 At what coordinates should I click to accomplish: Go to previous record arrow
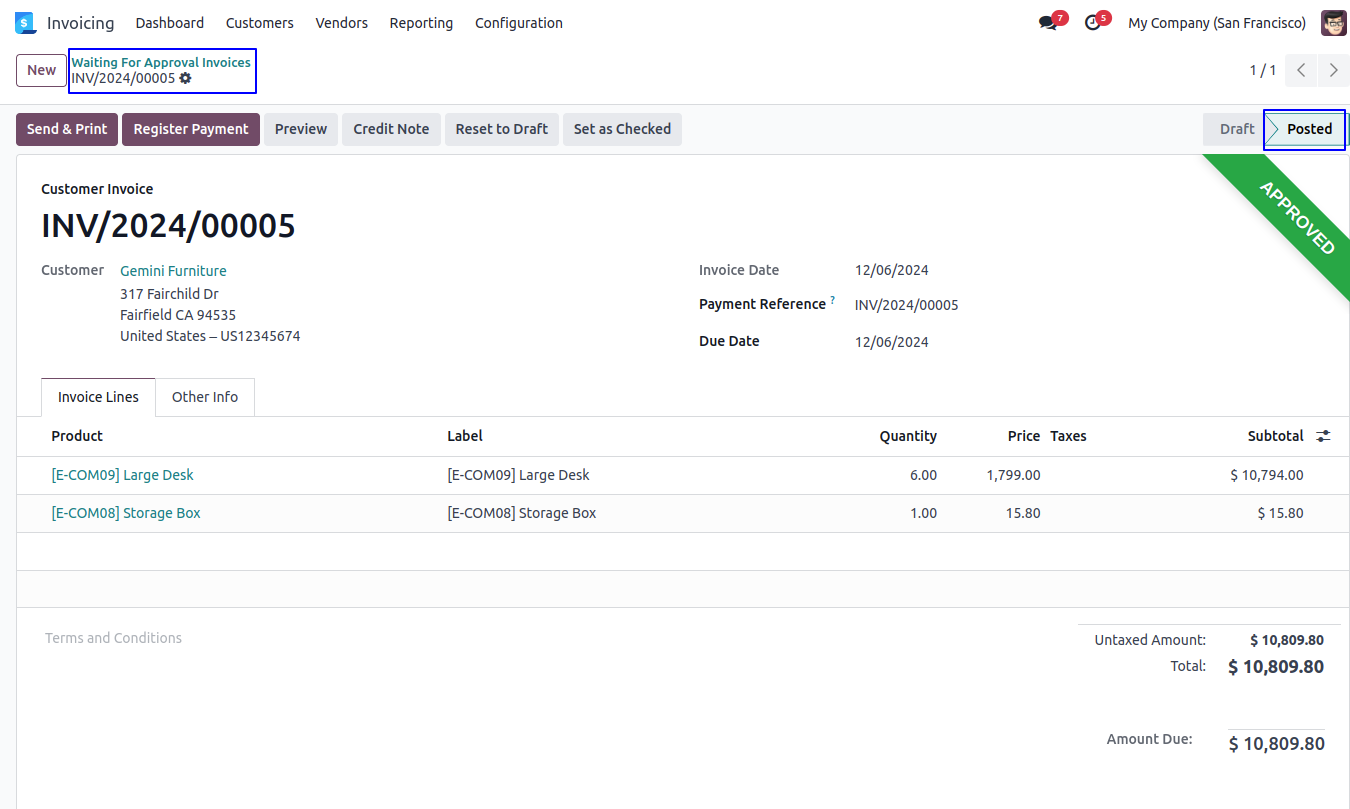[1301, 70]
